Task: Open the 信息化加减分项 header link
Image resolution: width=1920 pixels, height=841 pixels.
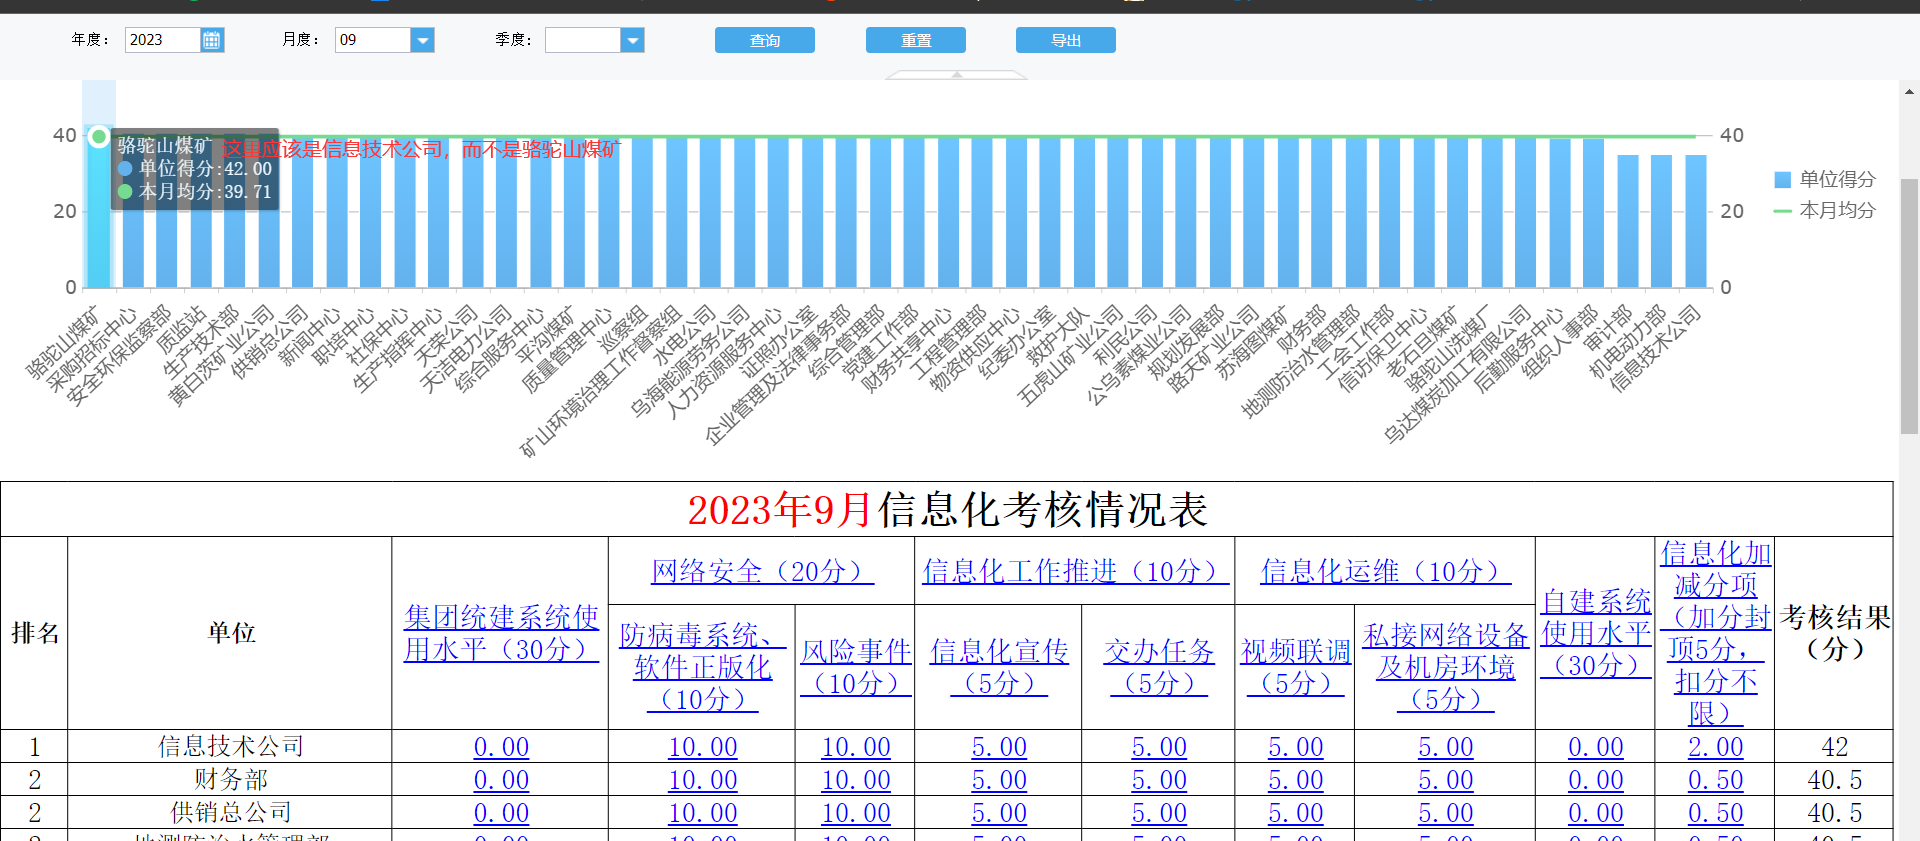Action: point(1716,633)
